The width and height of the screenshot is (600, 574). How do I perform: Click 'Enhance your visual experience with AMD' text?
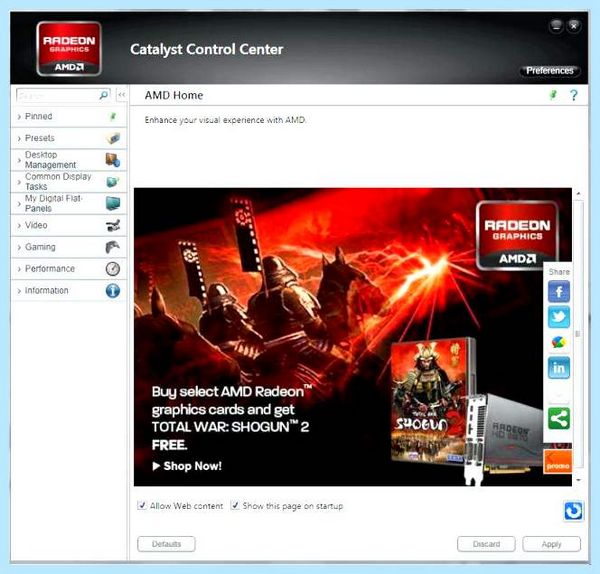pyautogui.click(x=226, y=120)
